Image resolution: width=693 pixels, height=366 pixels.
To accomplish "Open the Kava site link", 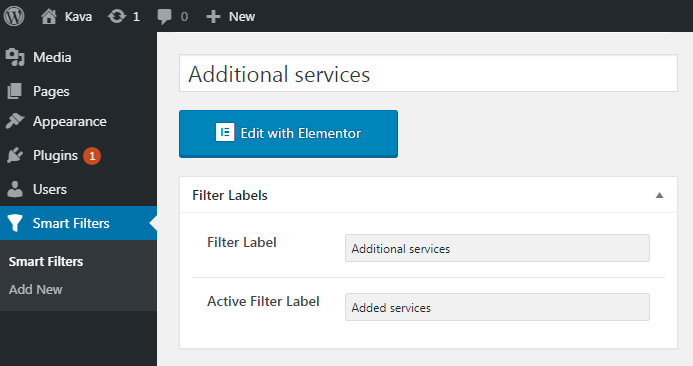I will click(78, 17).
